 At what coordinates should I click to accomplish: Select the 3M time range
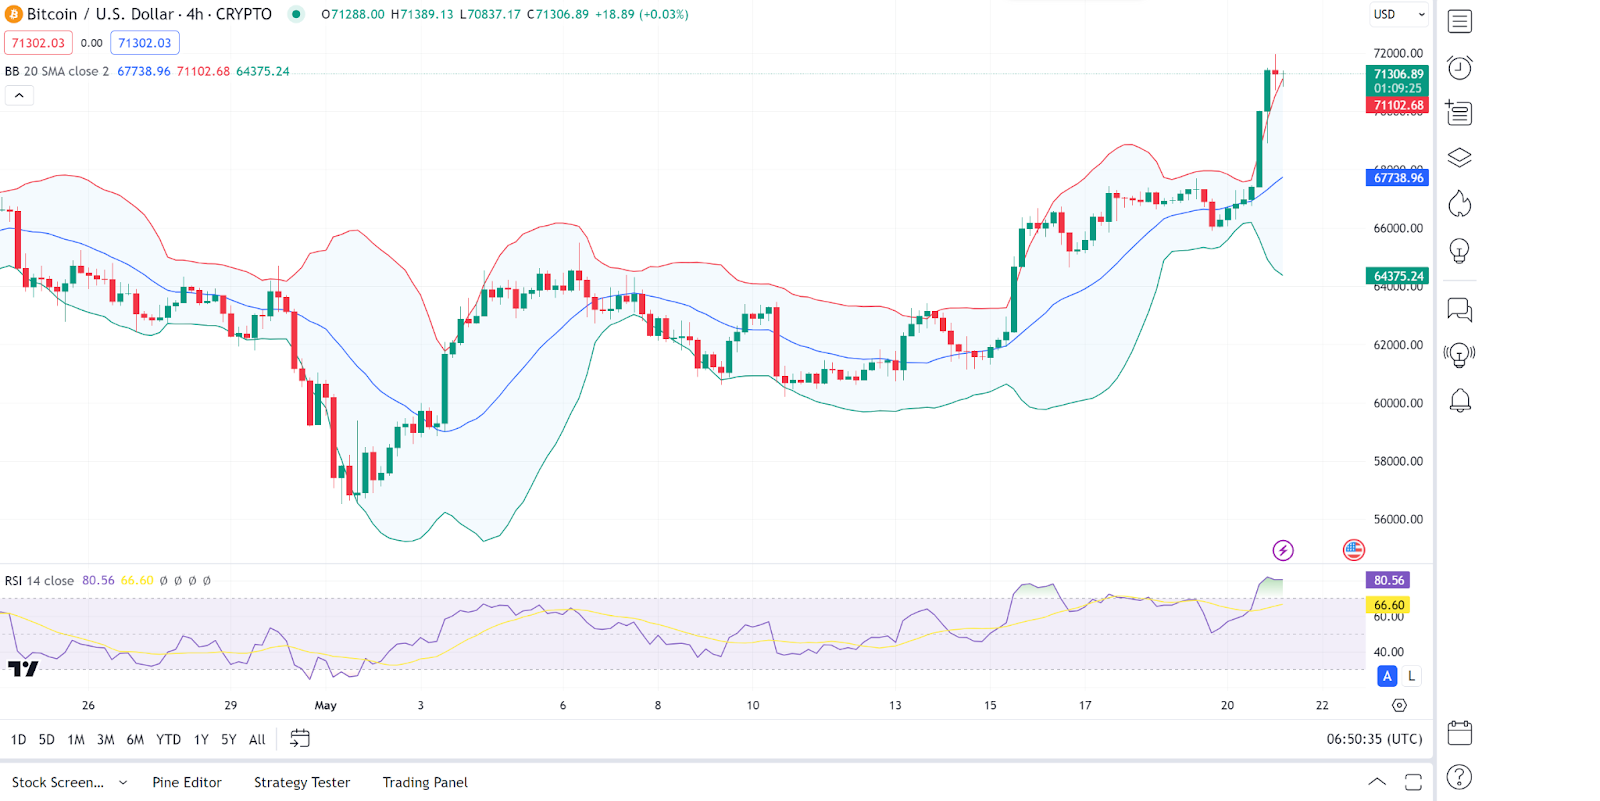105,740
